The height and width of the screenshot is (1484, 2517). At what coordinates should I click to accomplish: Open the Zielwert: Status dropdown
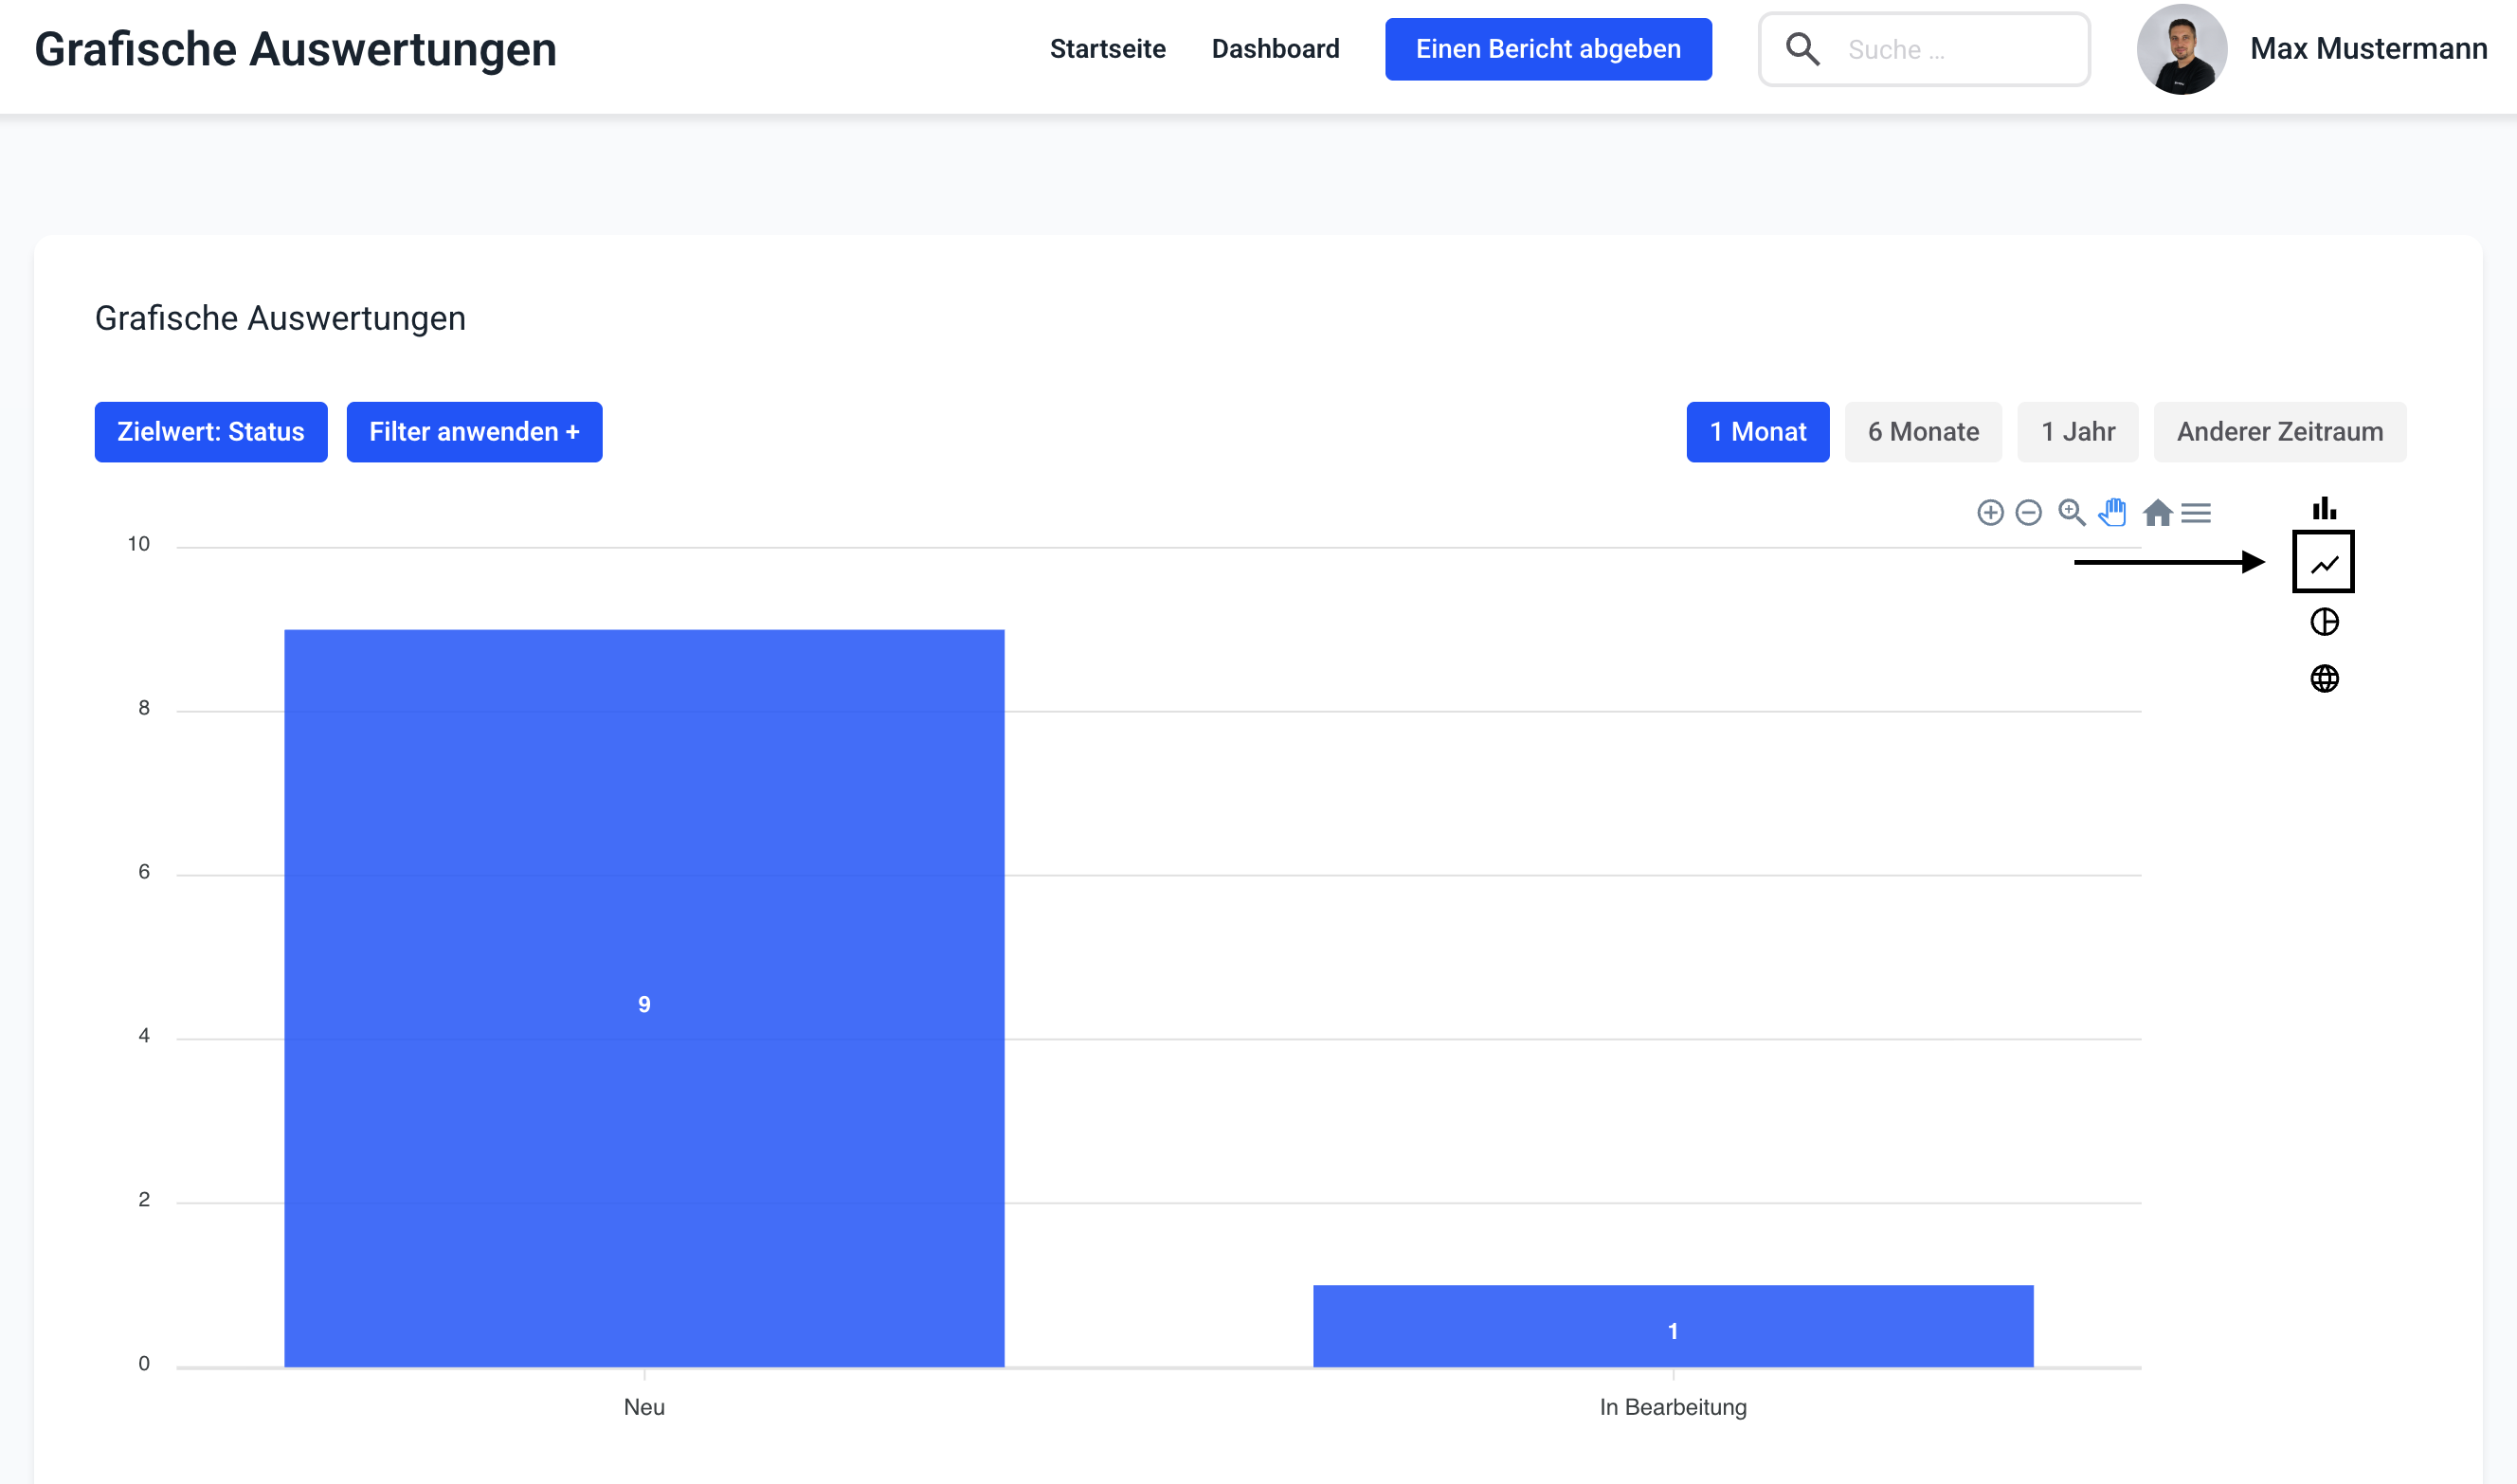210,432
